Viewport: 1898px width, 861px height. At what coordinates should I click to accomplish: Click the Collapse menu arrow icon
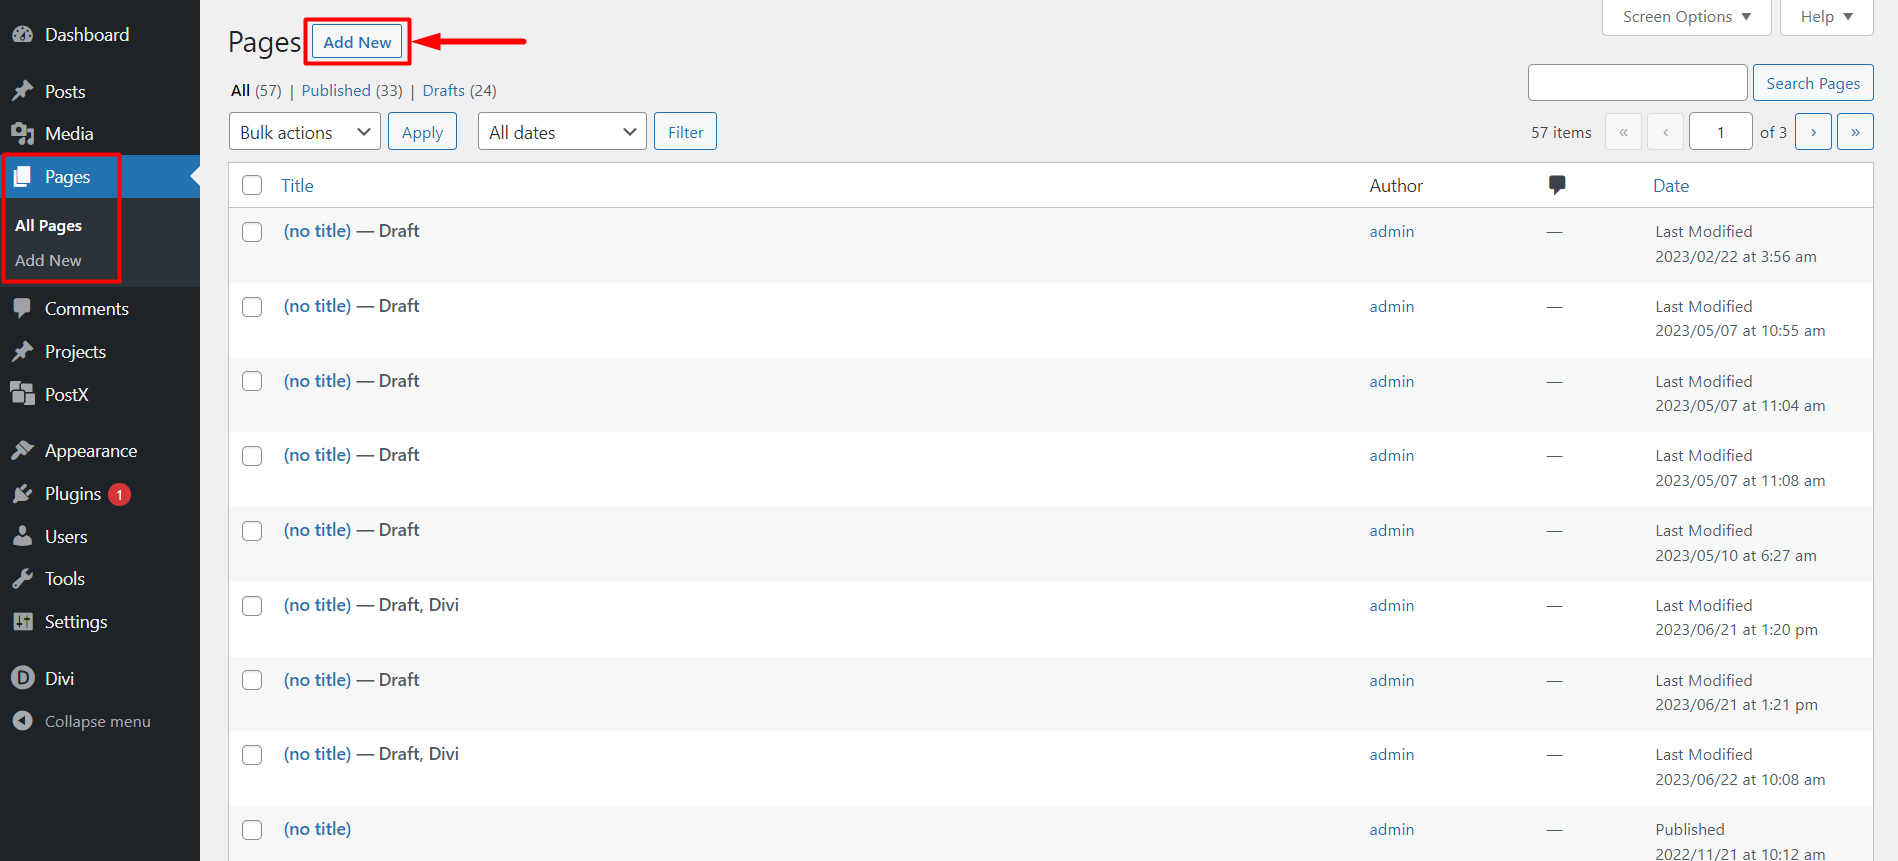tap(22, 721)
